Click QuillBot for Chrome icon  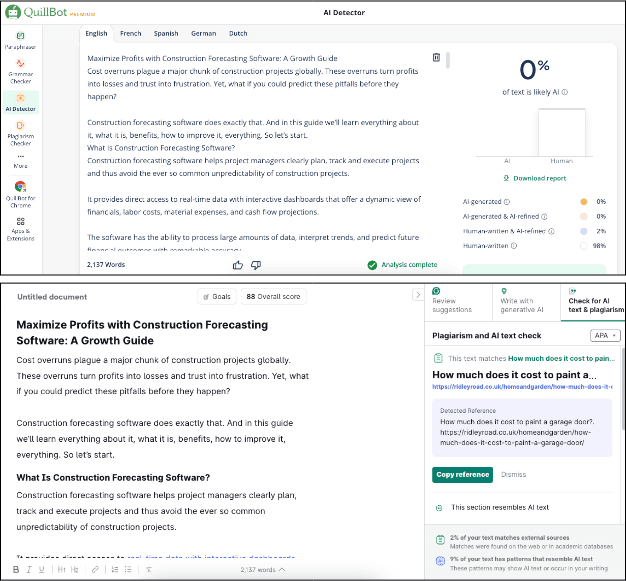[x=20, y=186]
